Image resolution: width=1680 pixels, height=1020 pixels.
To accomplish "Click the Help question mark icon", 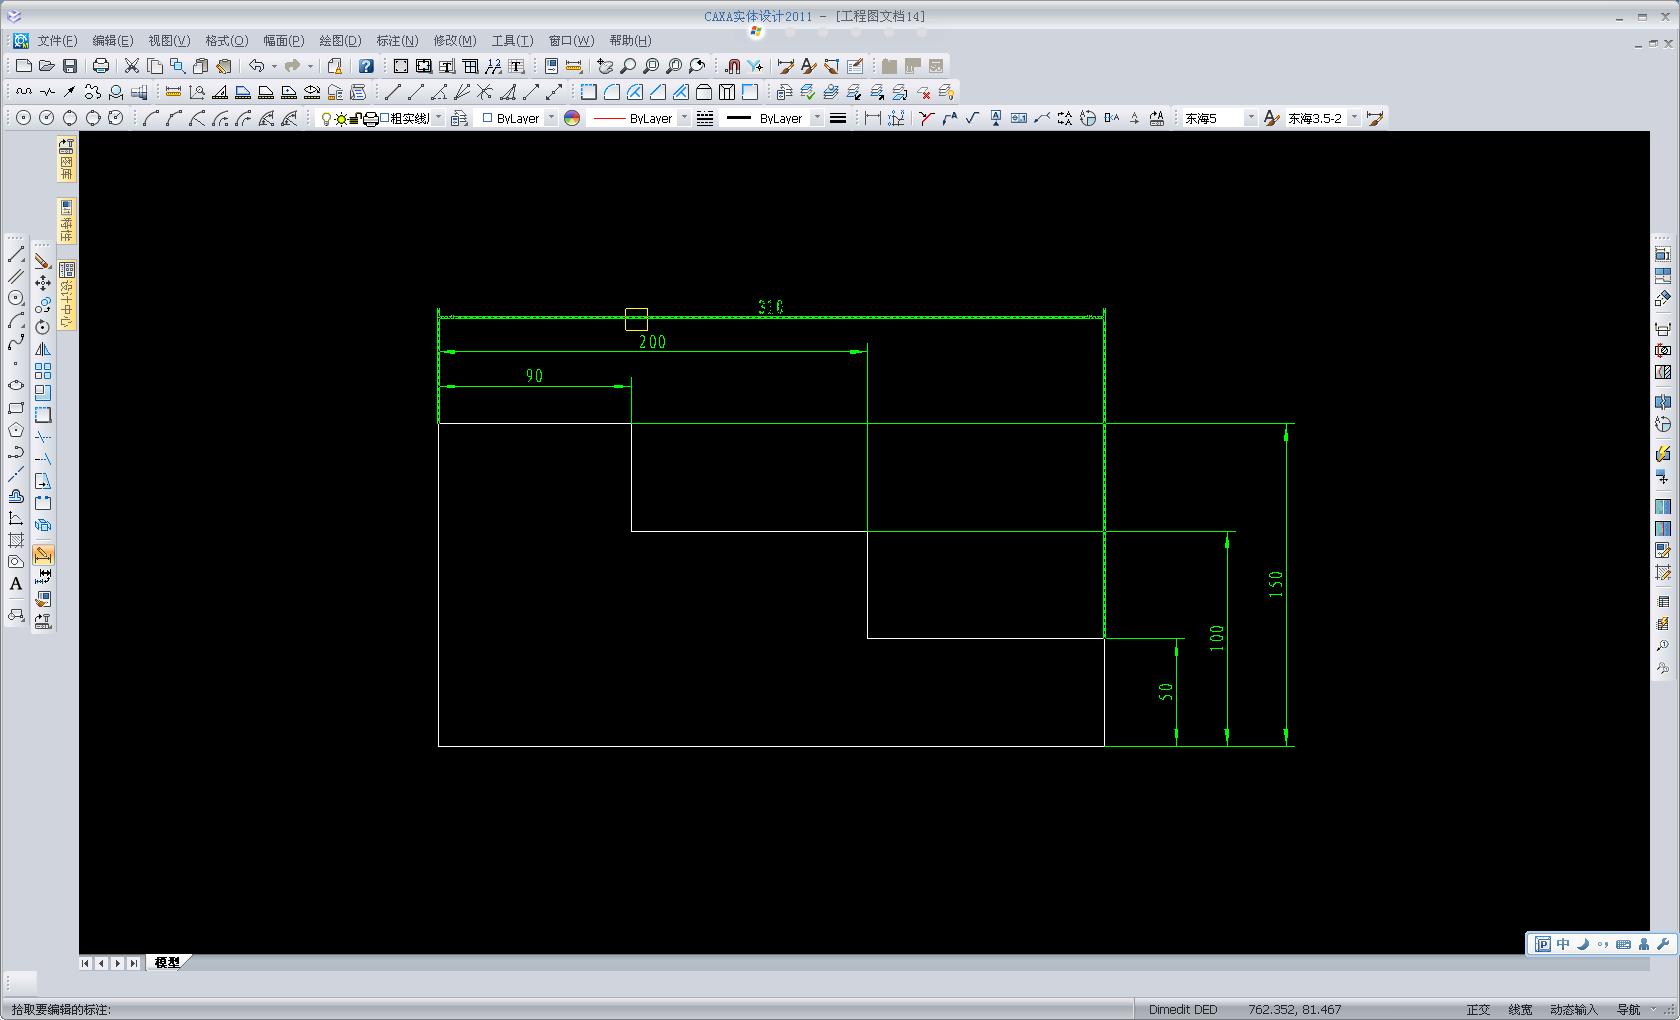I will click(x=366, y=66).
